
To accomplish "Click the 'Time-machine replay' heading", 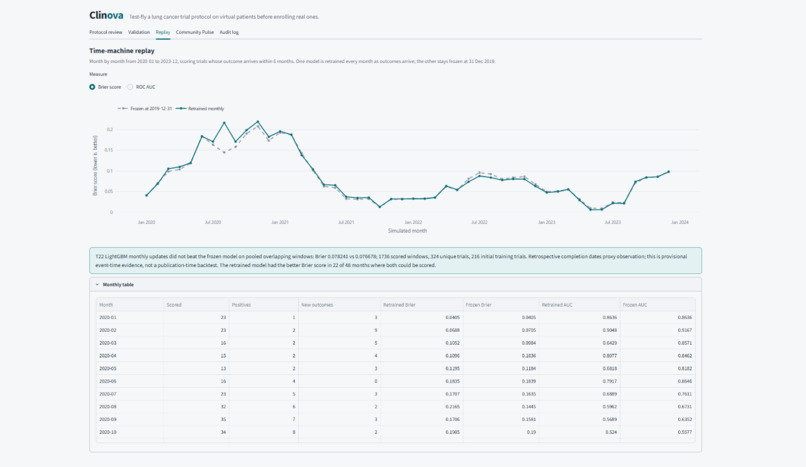I will (122, 51).
